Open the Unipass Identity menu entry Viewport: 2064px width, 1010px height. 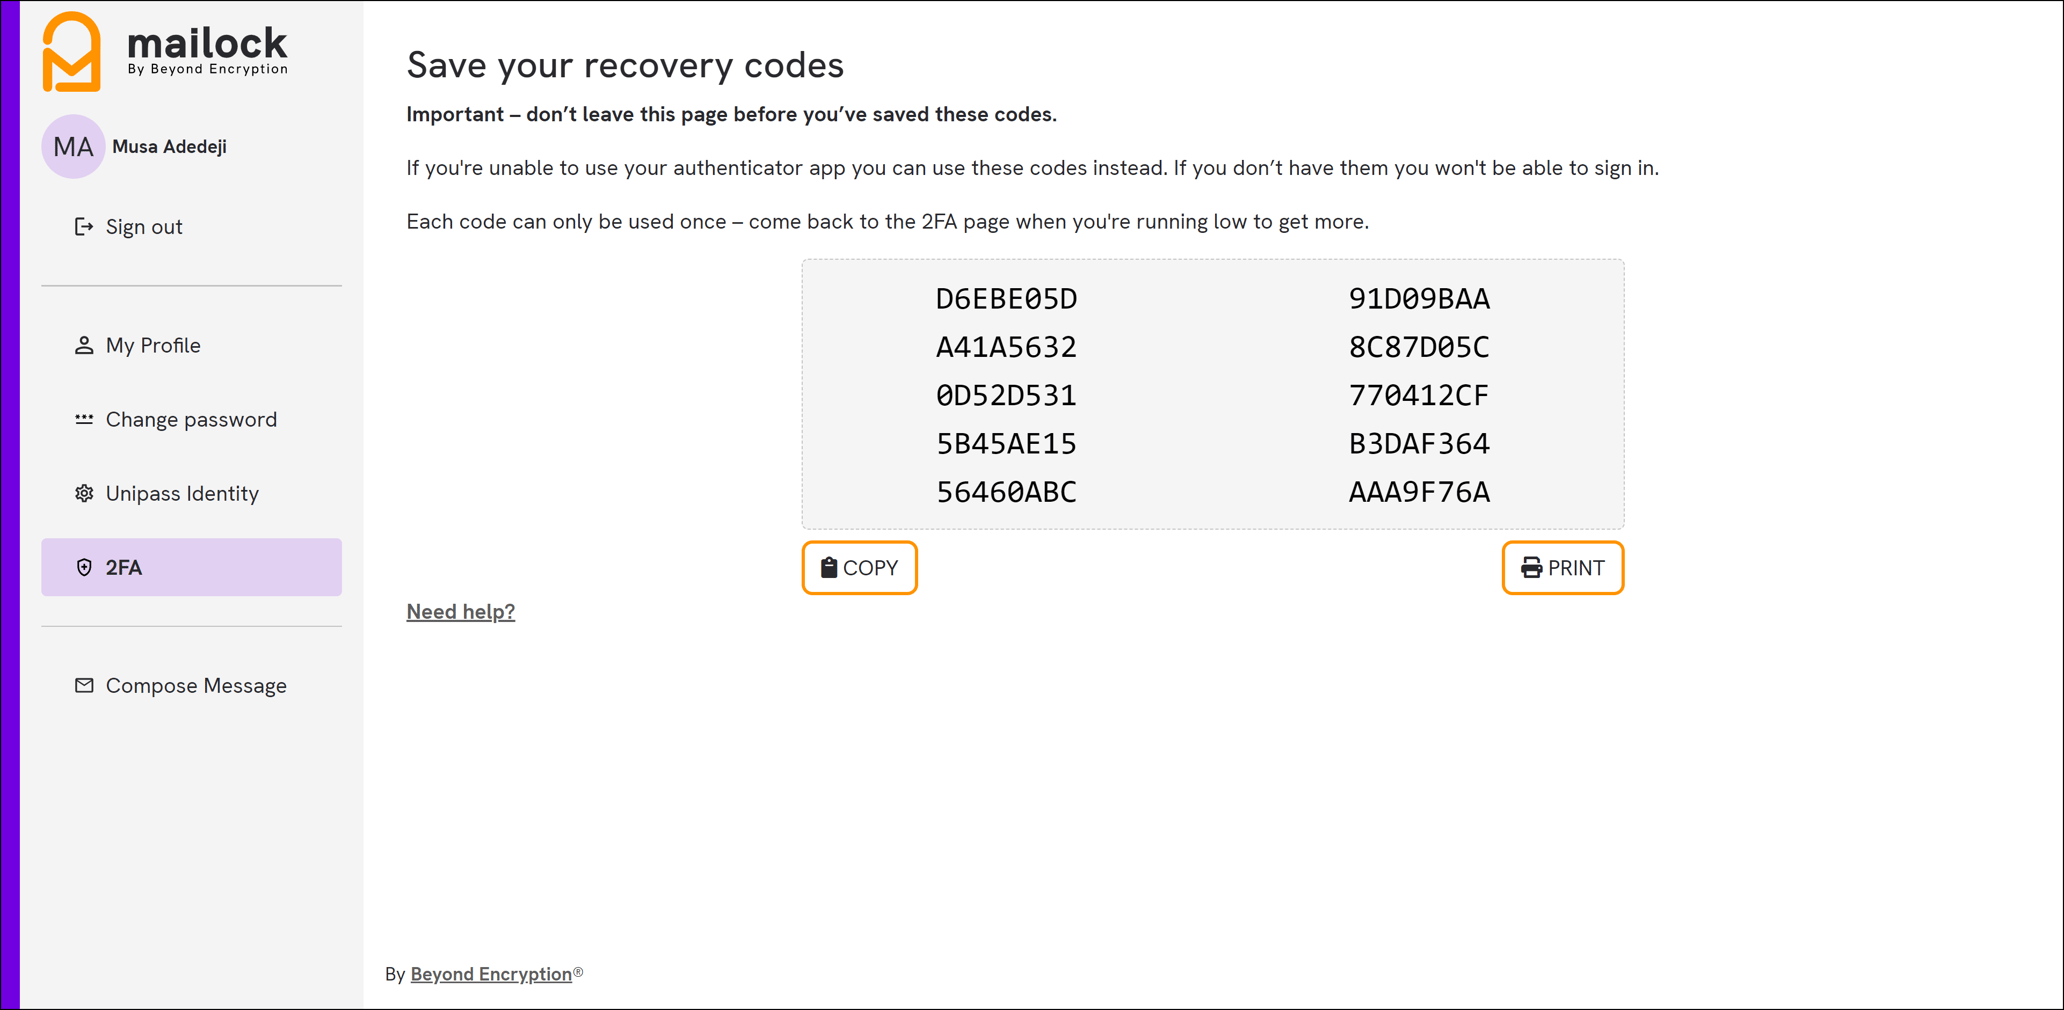click(x=182, y=493)
